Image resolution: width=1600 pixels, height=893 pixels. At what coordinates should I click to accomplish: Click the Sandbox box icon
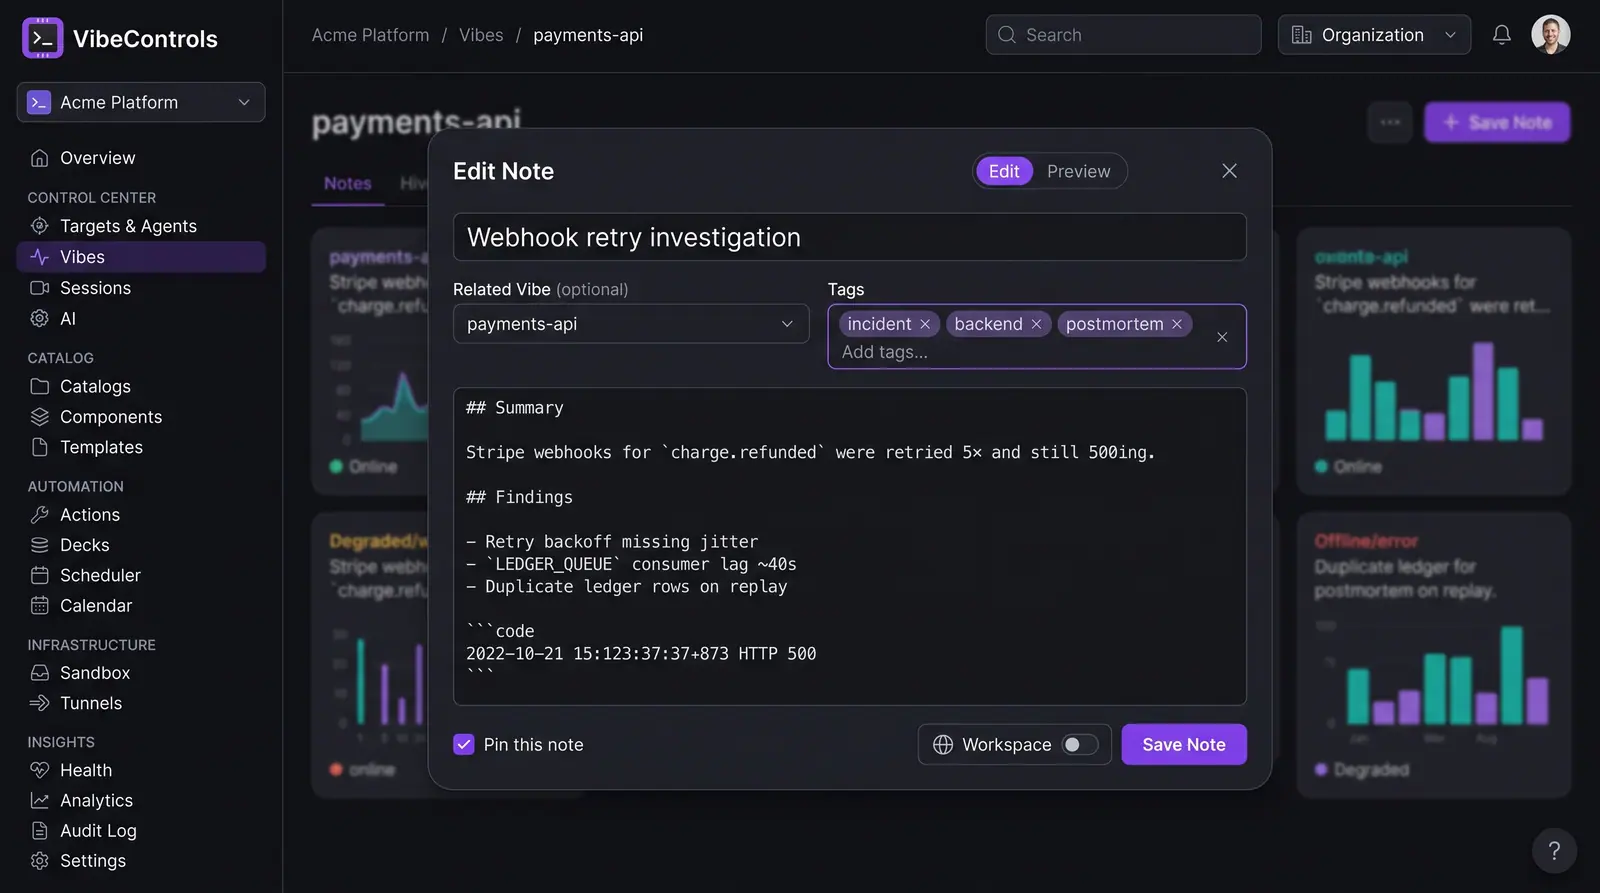click(x=40, y=673)
